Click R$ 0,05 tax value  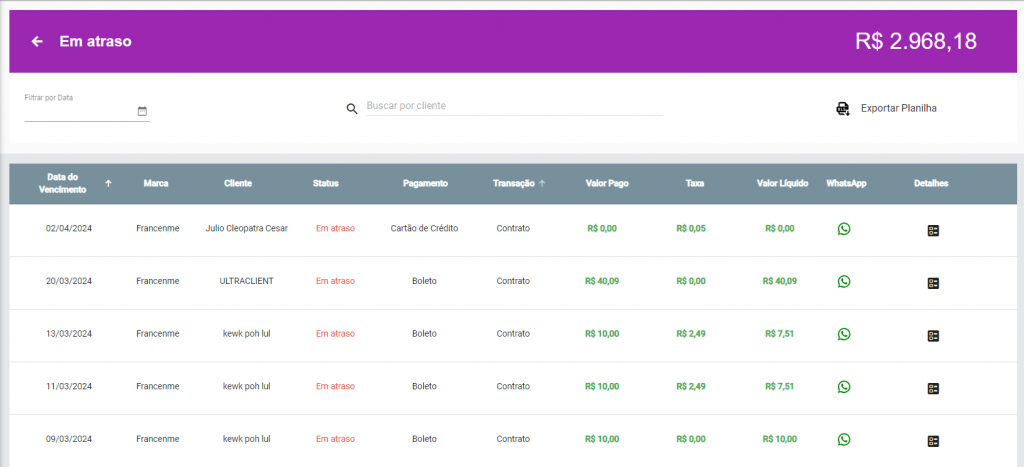[691, 229]
